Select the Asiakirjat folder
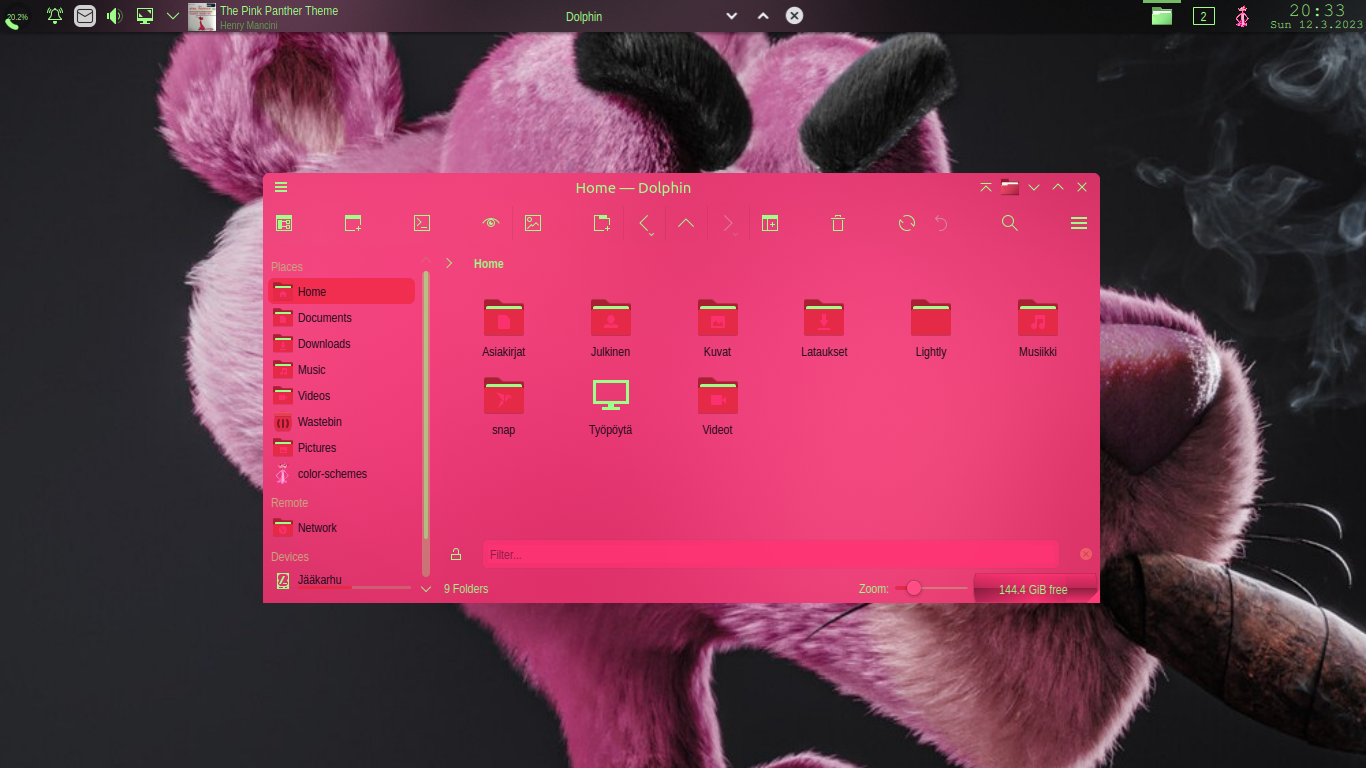 [x=504, y=328]
